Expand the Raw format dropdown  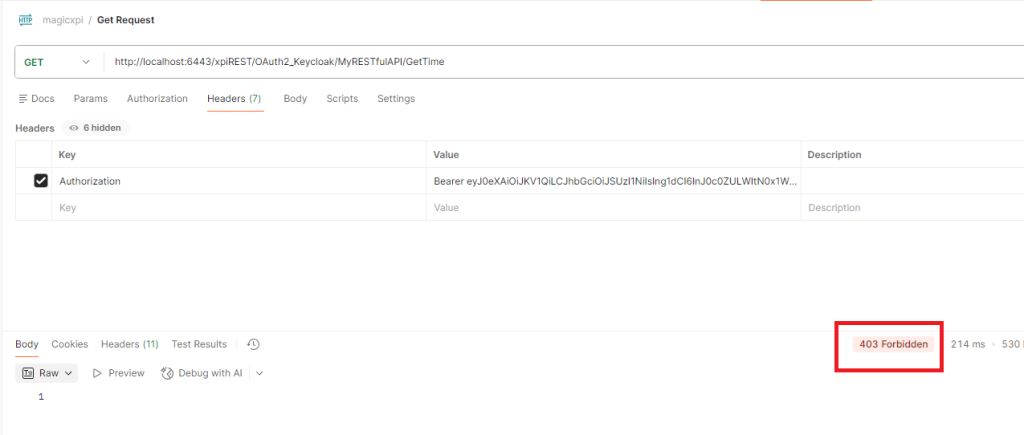(48, 373)
